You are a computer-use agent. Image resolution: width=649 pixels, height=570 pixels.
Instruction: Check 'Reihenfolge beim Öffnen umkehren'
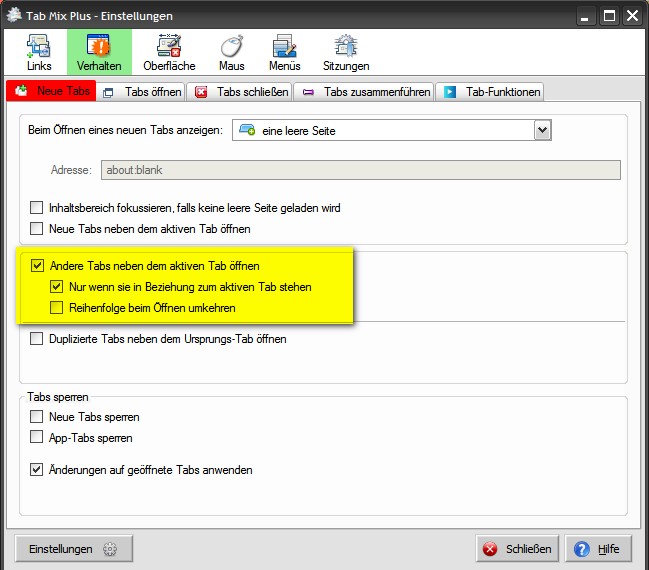pyautogui.click(x=56, y=308)
